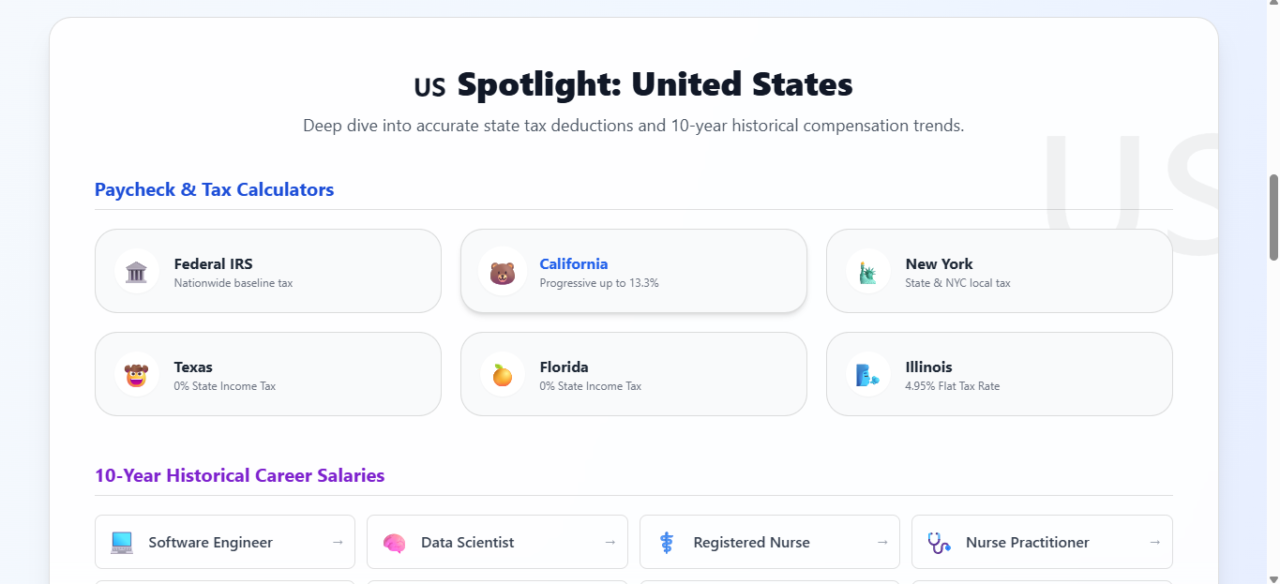Click the New York Statue of Liberty icon
1280x584 pixels.
pos(868,270)
